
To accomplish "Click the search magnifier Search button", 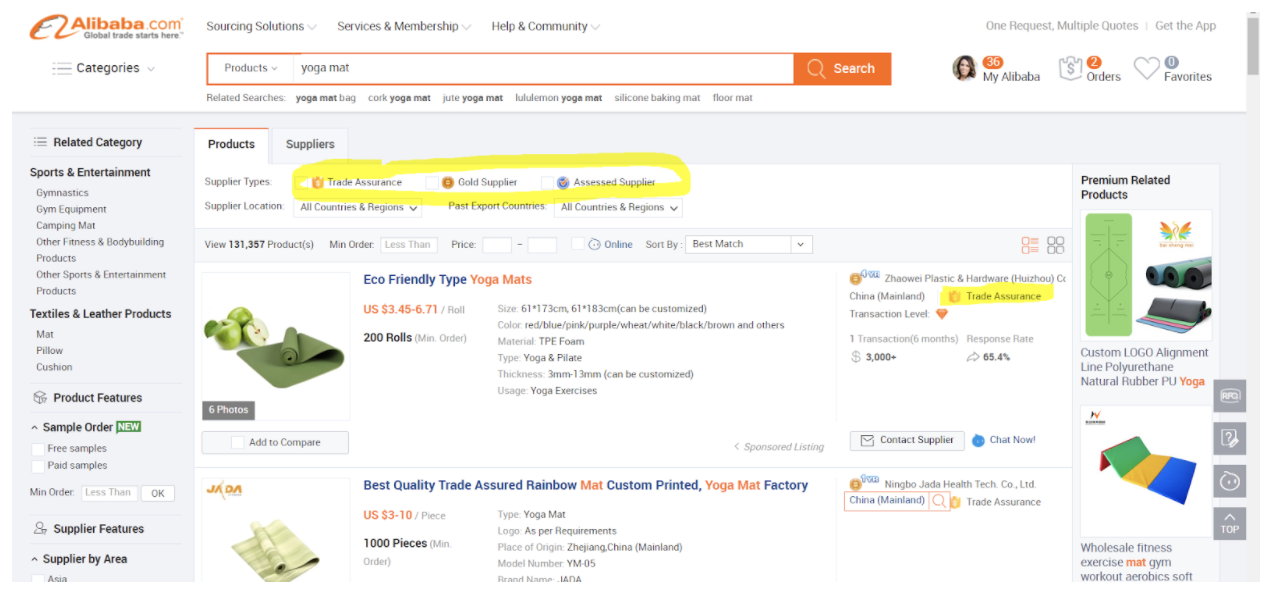I will coord(842,68).
